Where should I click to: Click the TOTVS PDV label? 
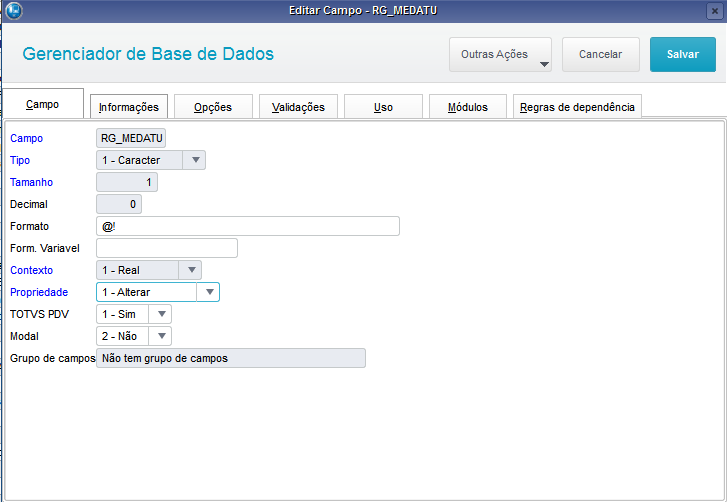click(39, 314)
